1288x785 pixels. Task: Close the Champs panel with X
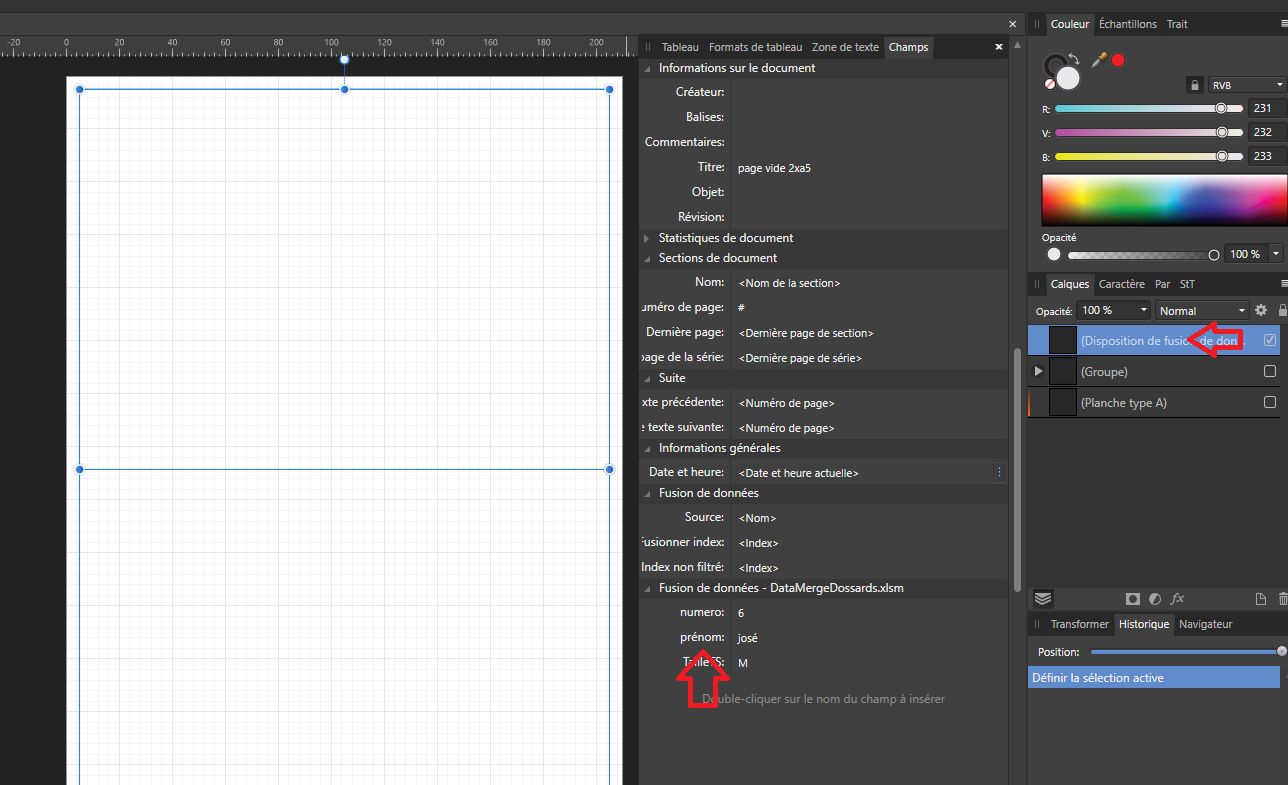pos(998,47)
